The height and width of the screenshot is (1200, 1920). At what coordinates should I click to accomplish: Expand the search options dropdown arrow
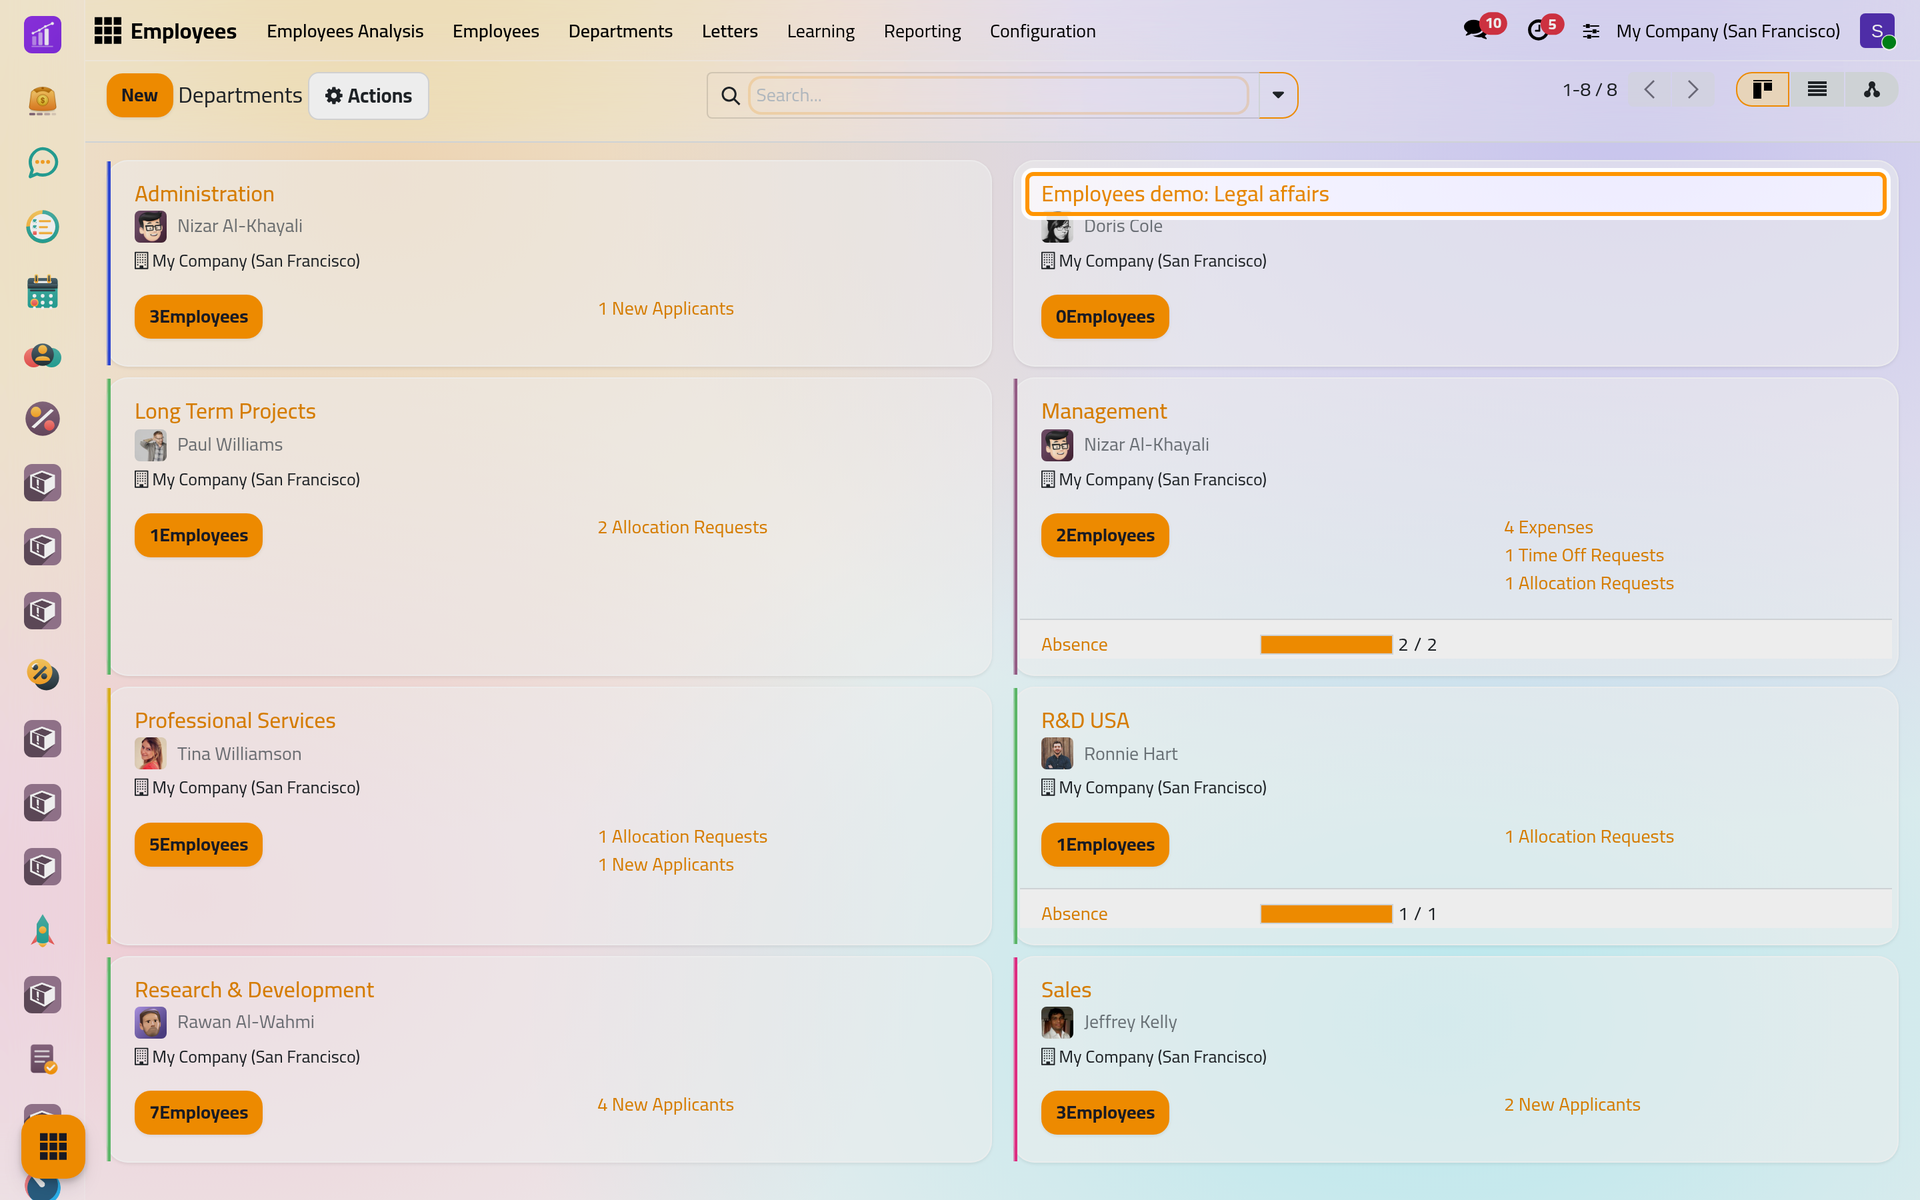pos(1278,96)
